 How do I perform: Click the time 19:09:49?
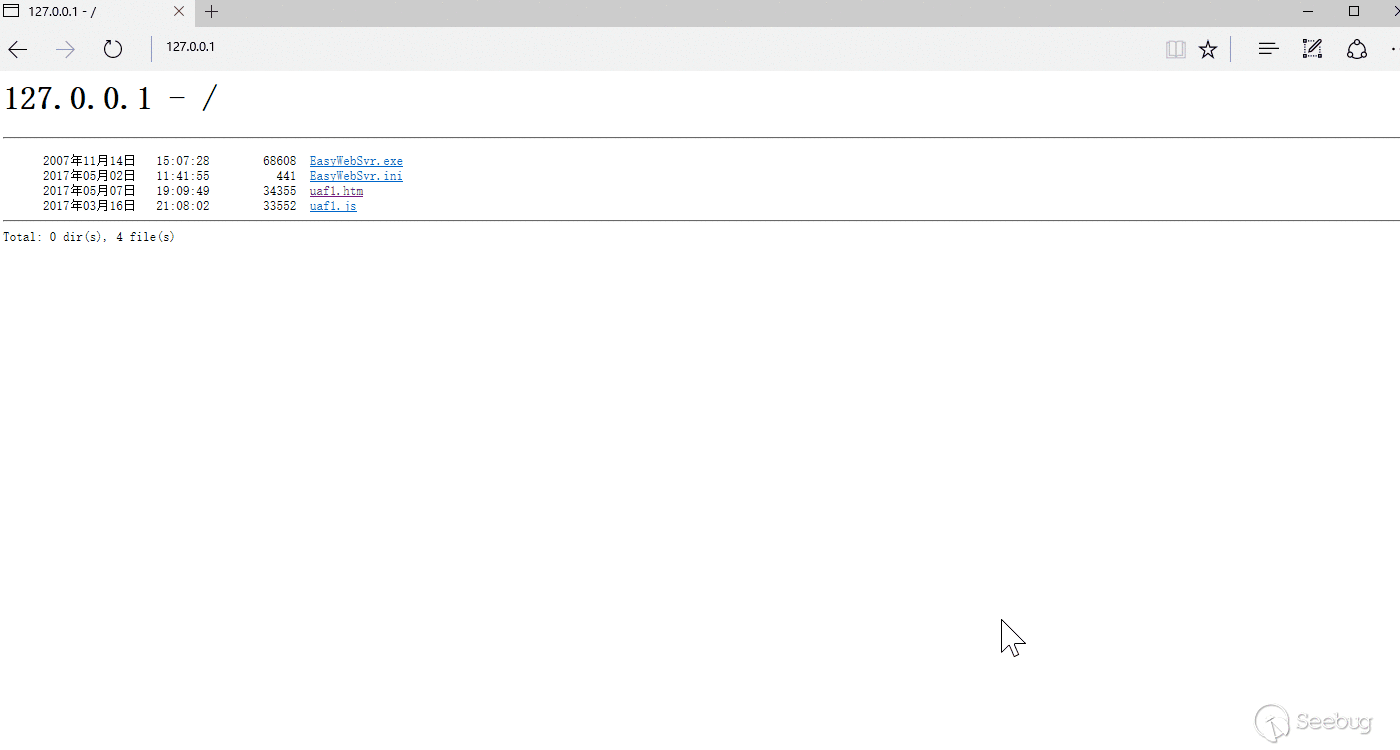coord(183,191)
